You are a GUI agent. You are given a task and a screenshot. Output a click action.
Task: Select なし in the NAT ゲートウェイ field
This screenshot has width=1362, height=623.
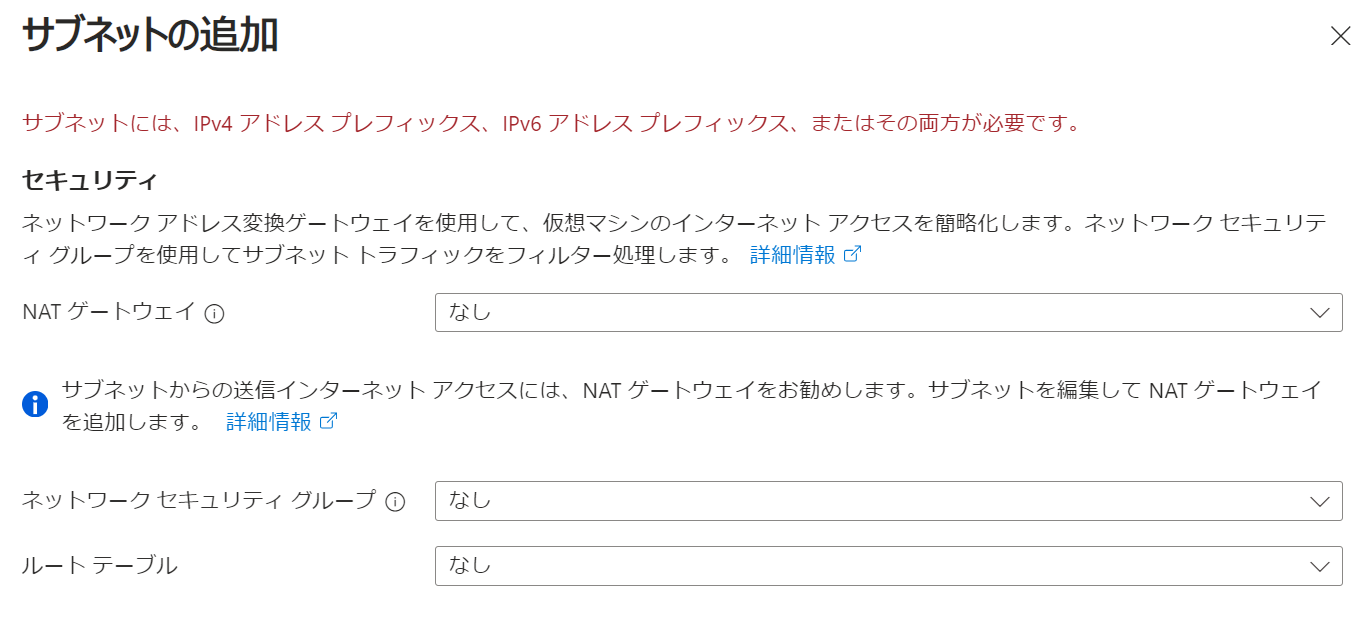pyautogui.click(x=470, y=312)
